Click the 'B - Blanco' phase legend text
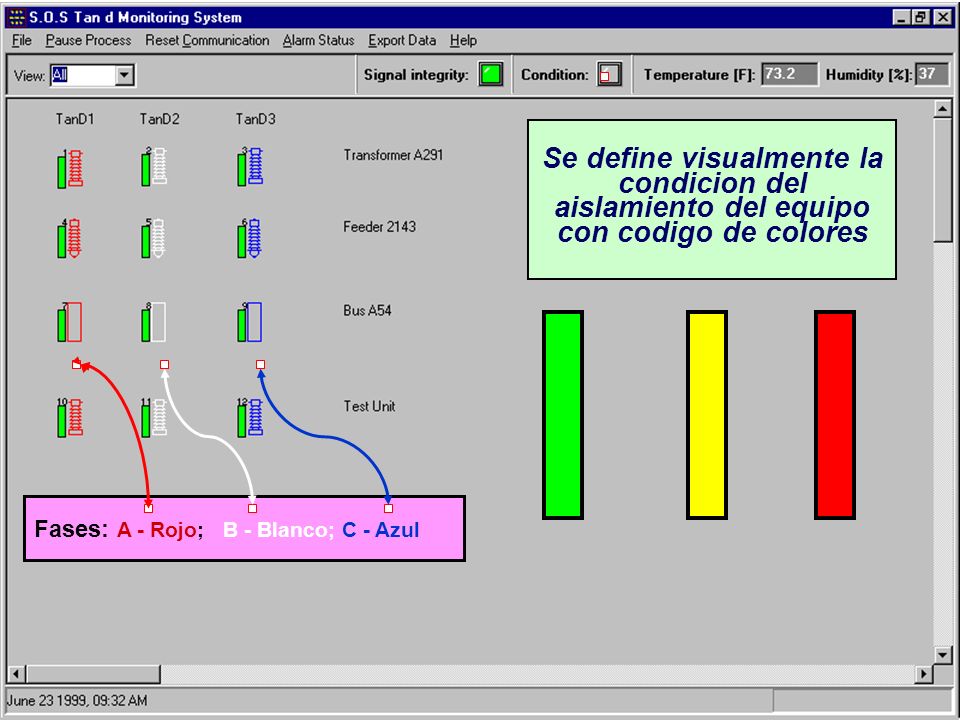 click(x=277, y=530)
